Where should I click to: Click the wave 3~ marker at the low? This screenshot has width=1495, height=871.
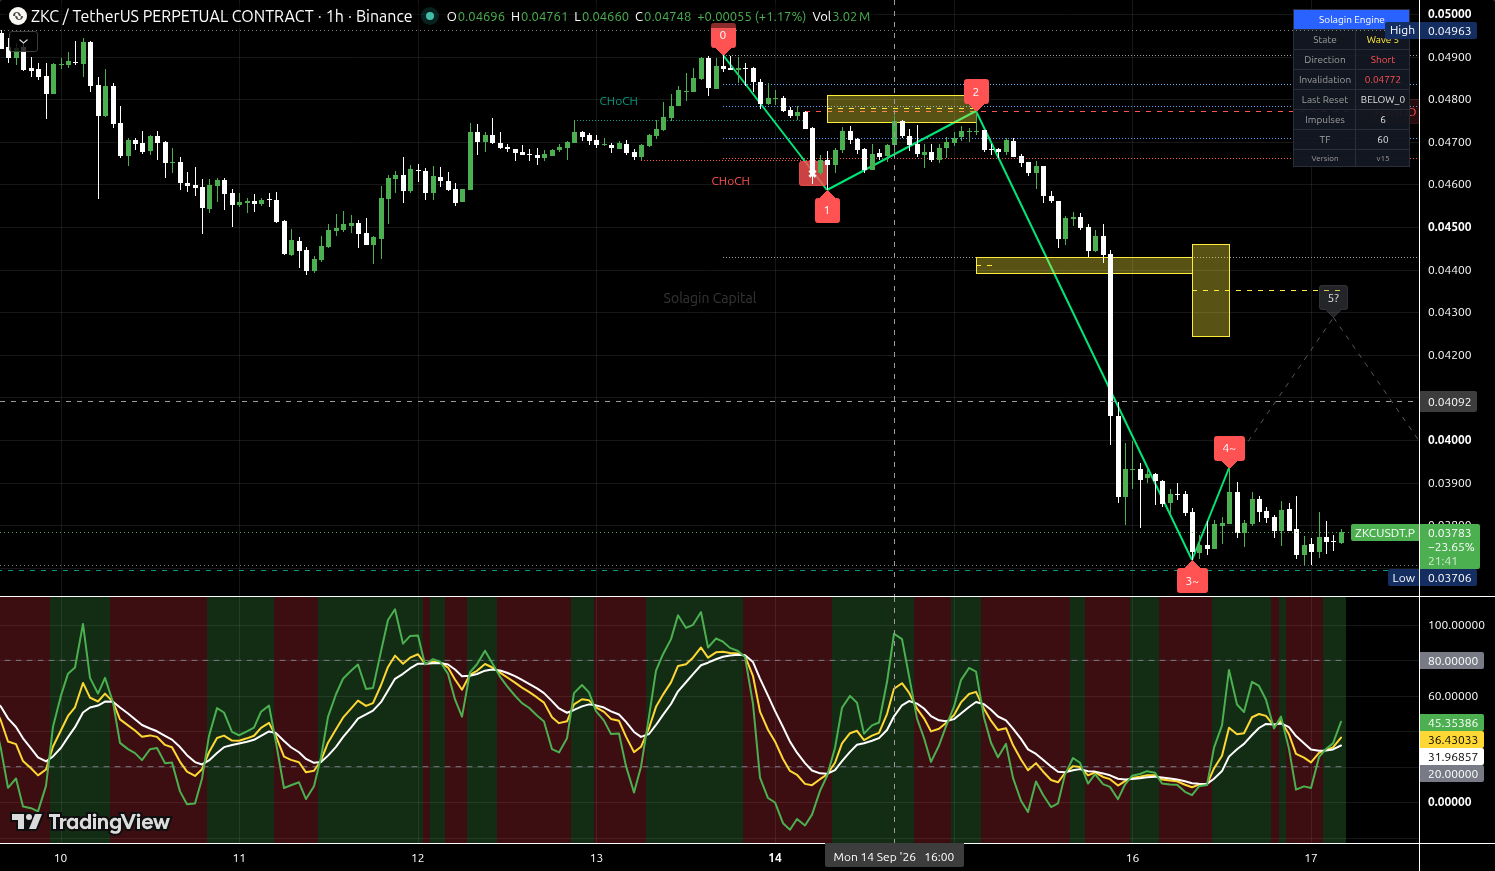[1191, 579]
